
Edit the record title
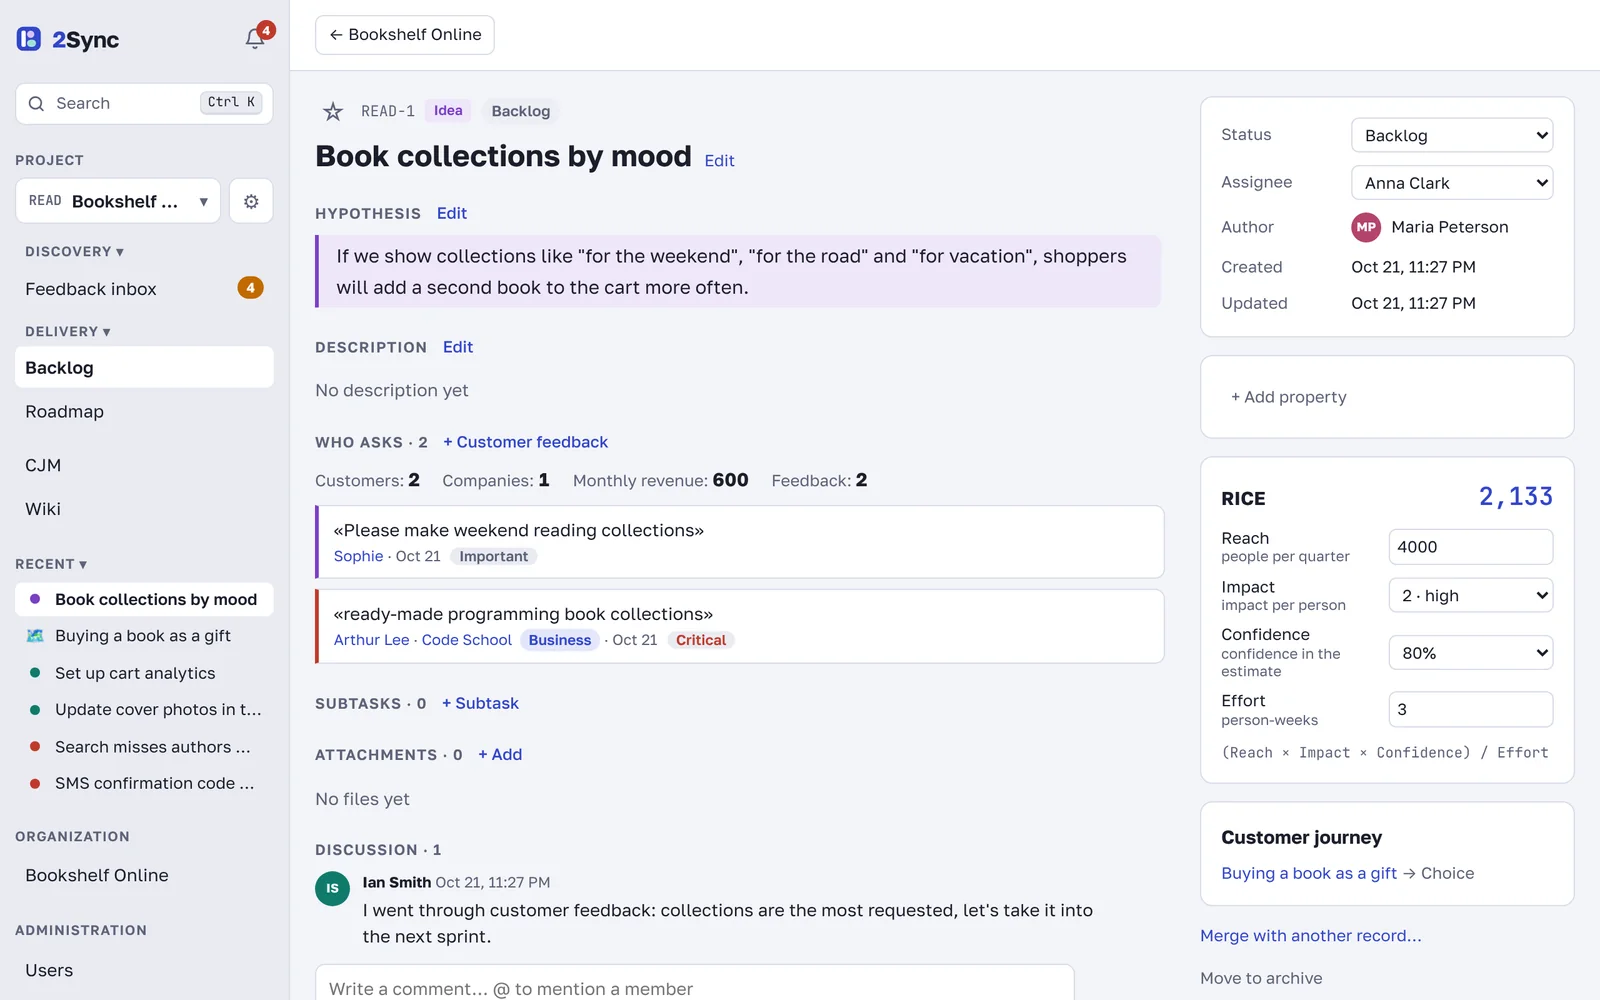(719, 161)
